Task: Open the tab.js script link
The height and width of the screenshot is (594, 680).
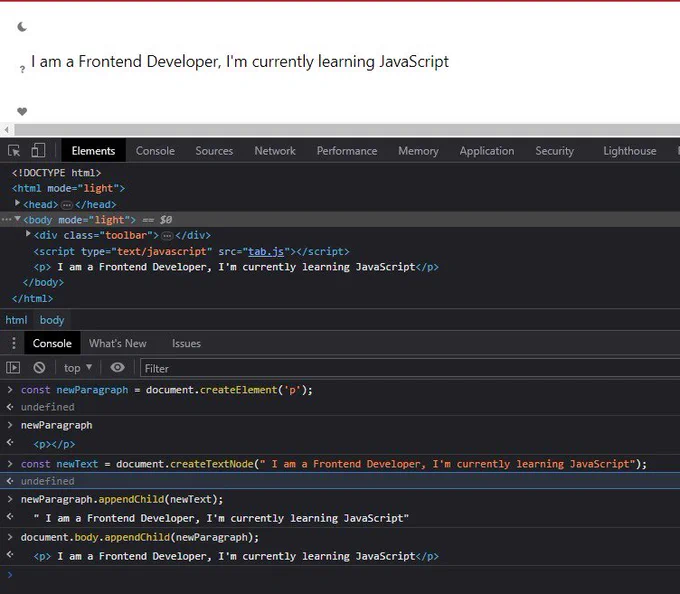Action: point(266,251)
